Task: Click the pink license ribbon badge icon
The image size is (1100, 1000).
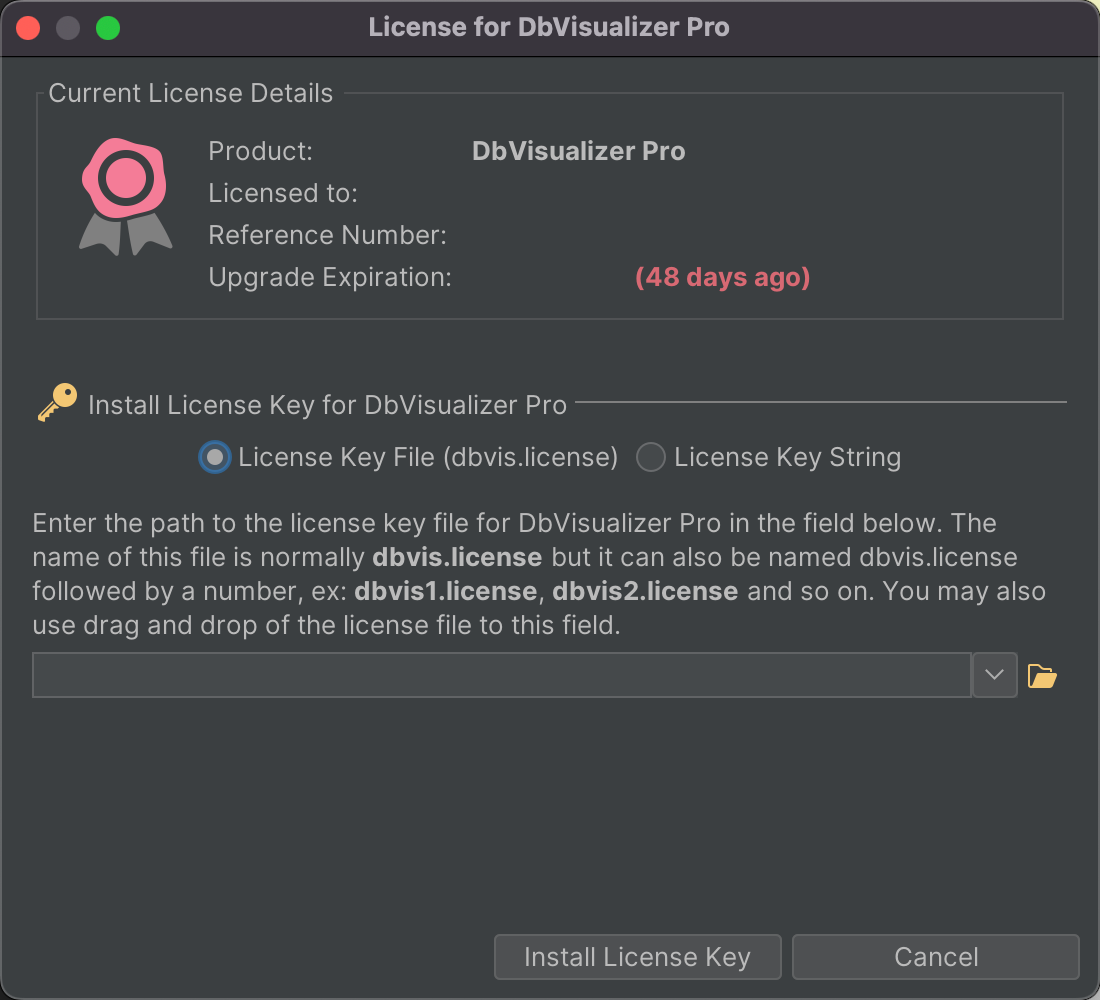Action: tap(126, 196)
